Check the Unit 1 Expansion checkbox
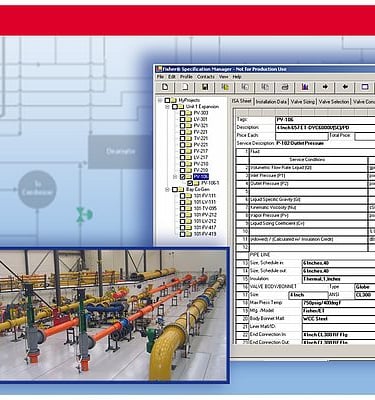 (174, 107)
